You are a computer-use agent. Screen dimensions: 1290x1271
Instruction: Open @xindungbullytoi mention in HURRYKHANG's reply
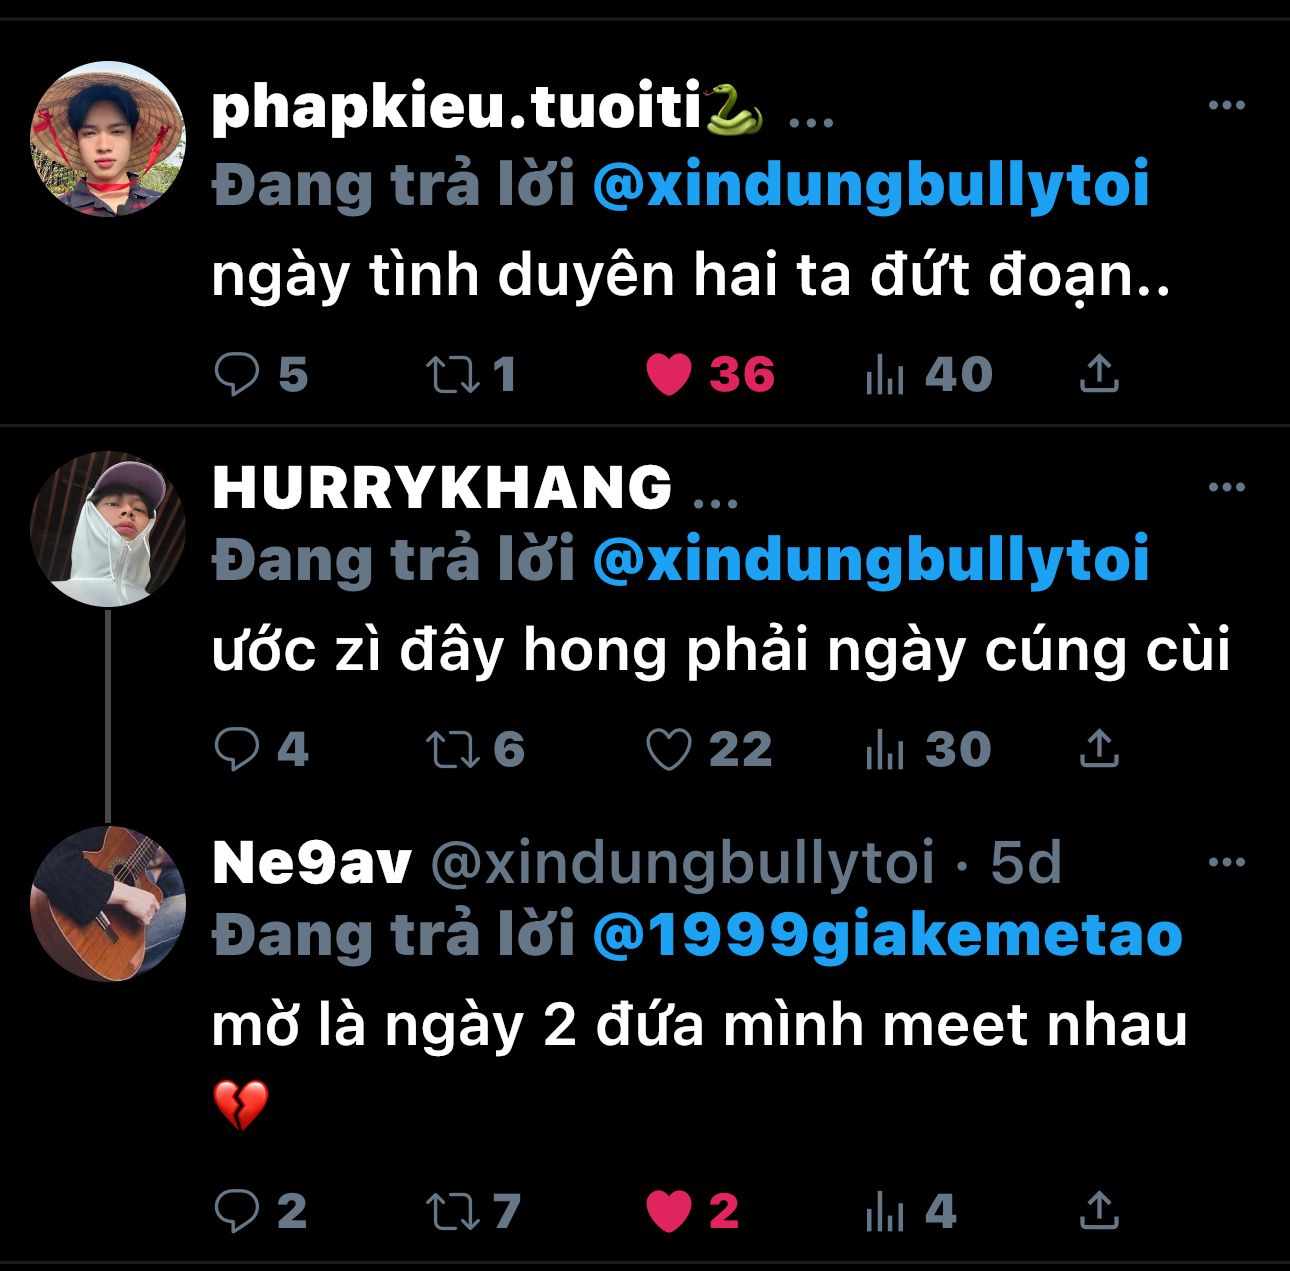[x=871, y=561]
